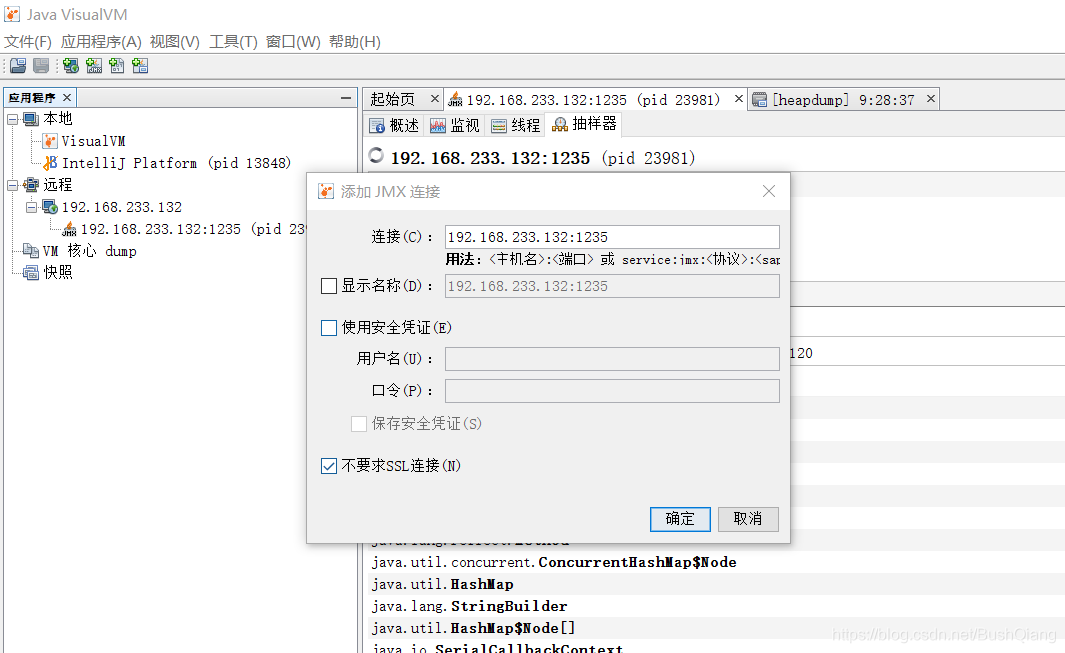The height and width of the screenshot is (653, 1065).
Task: Open the 工具(T) menu
Action: click(x=233, y=42)
